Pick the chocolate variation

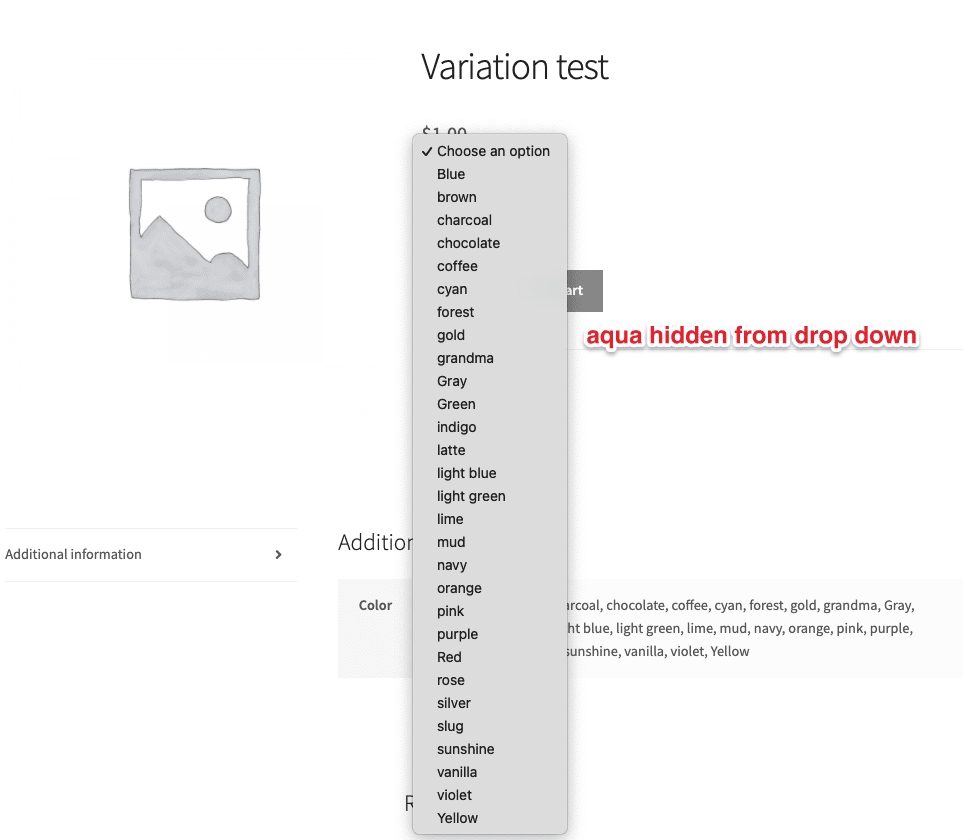468,243
